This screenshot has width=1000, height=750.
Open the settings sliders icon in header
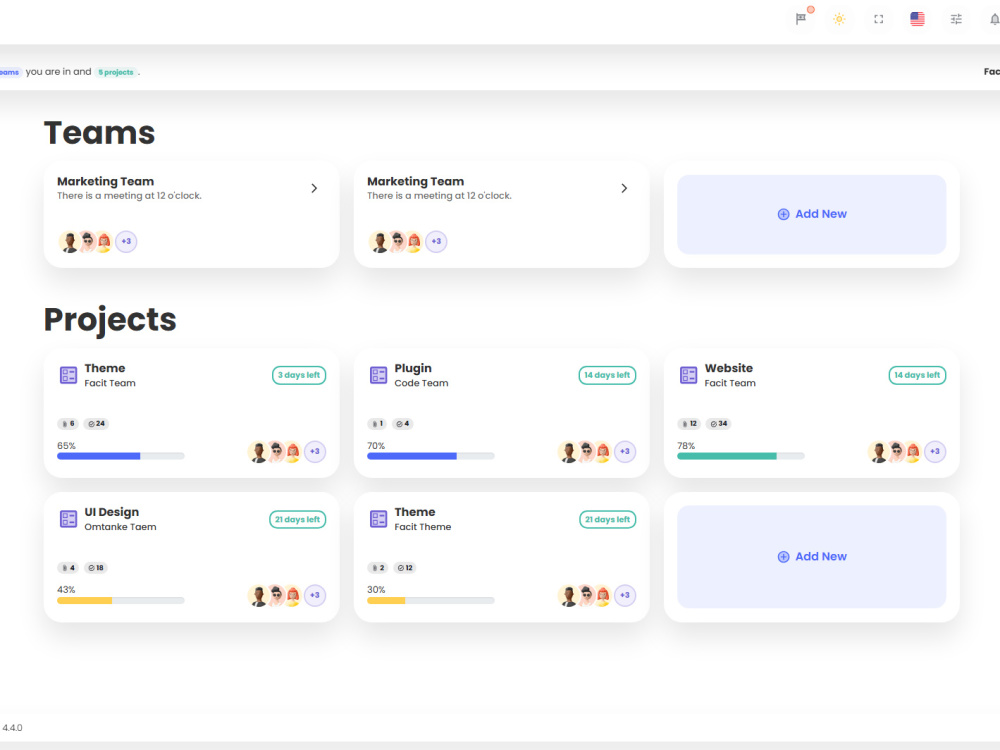pos(956,19)
